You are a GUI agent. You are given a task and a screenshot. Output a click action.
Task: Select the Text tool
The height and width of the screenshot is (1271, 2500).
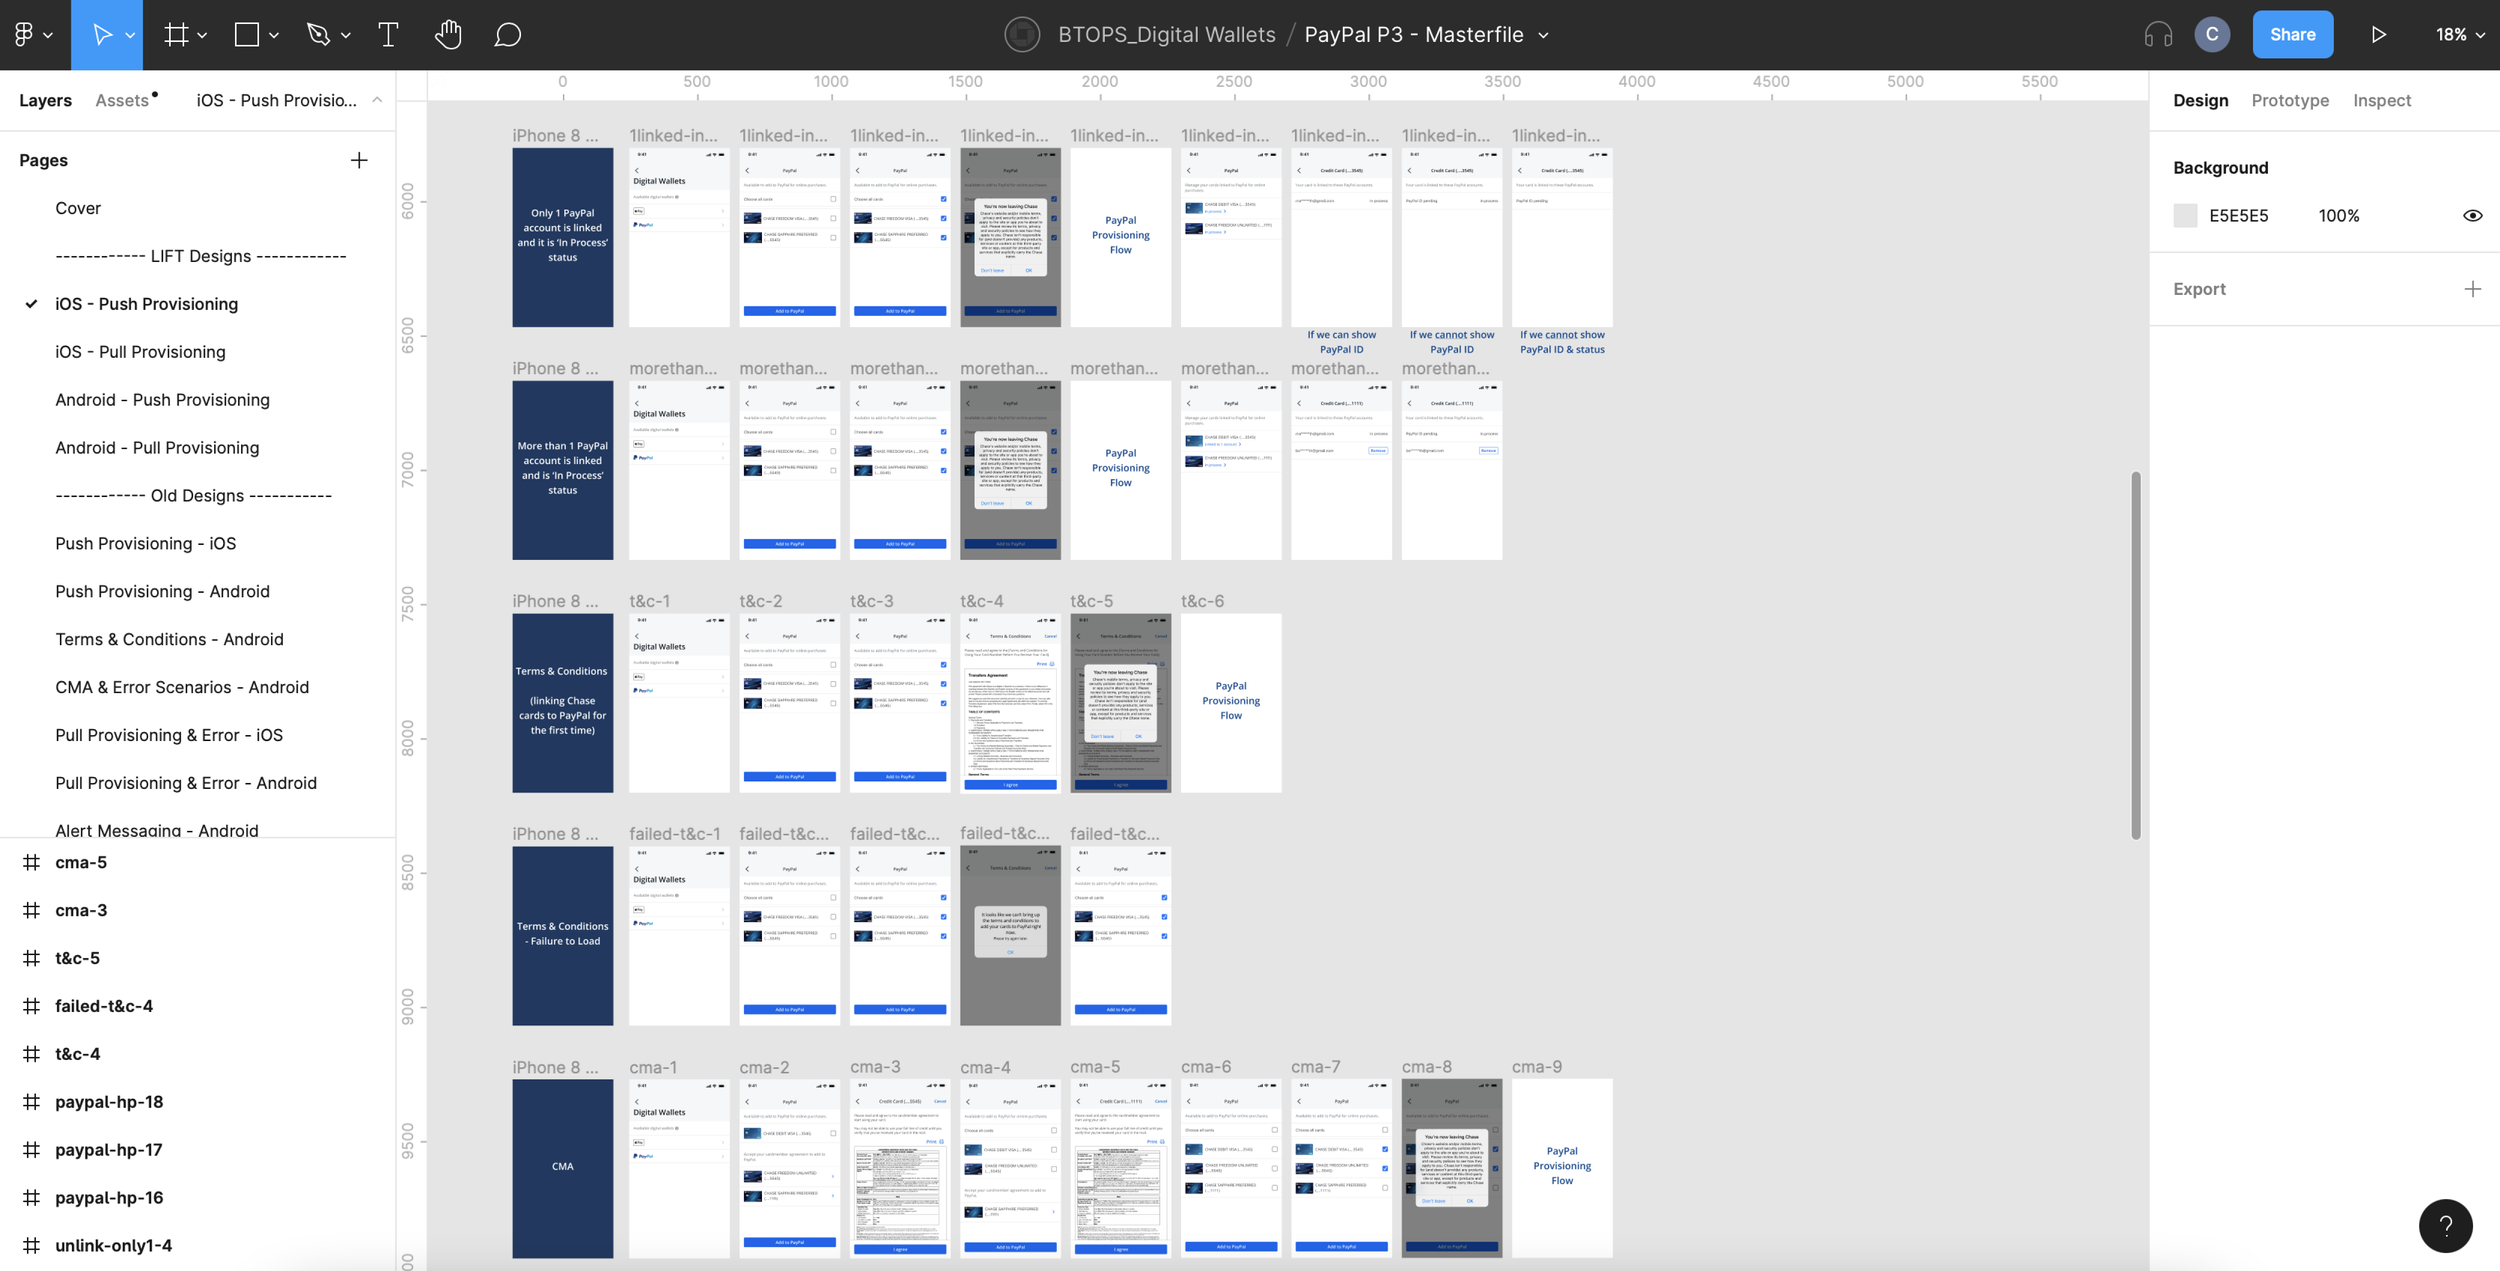click(387, 33)
